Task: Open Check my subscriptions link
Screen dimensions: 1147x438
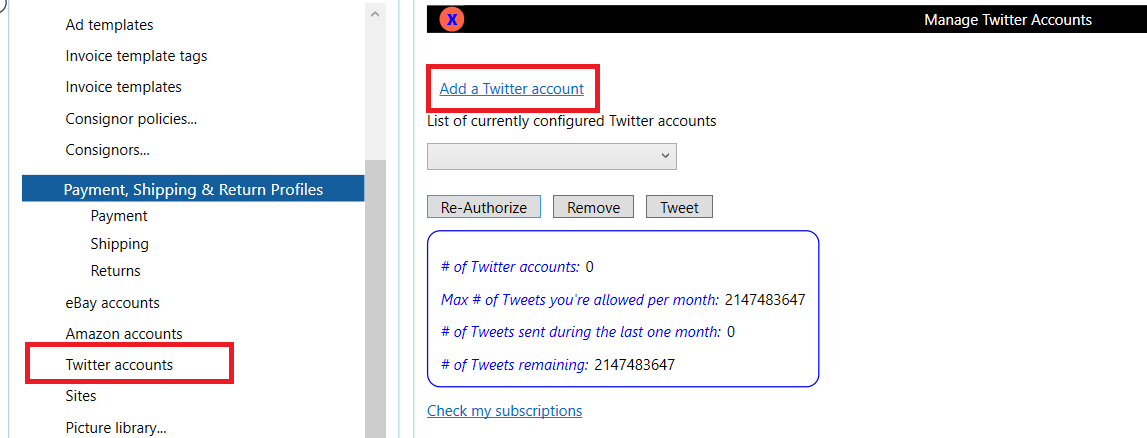Action: point(505,411)
